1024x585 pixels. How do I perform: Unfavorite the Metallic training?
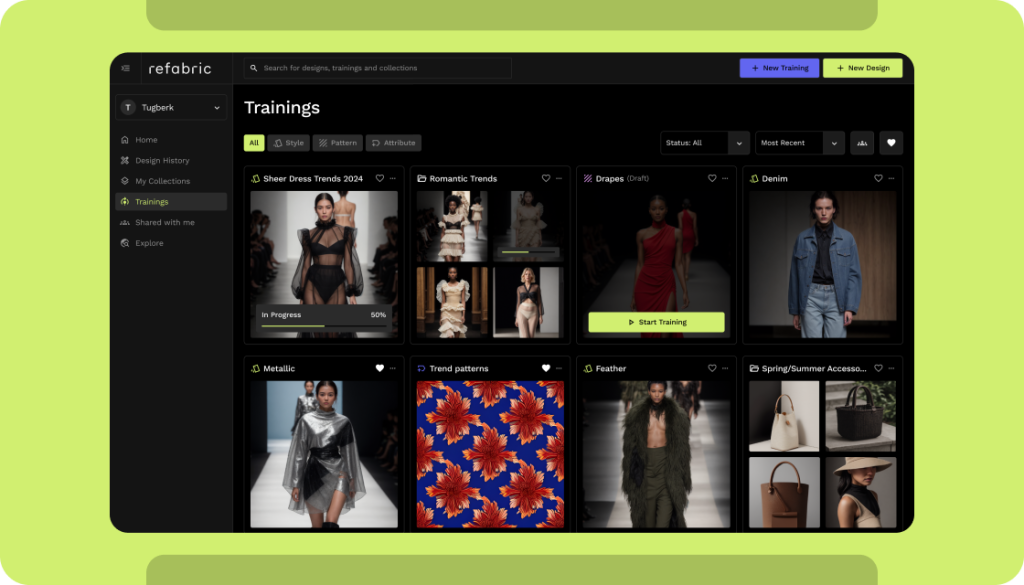click(379, 368)
